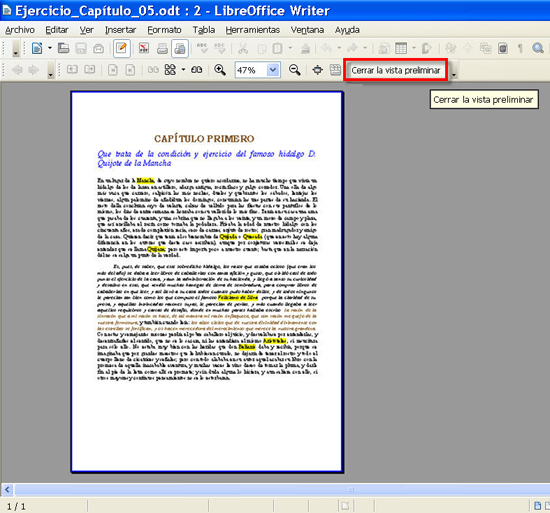Viewport: 550px width, 513px height.
Task: Open the navigation toolbar overflow arrow beside arrows
Action: coord(51,70)
